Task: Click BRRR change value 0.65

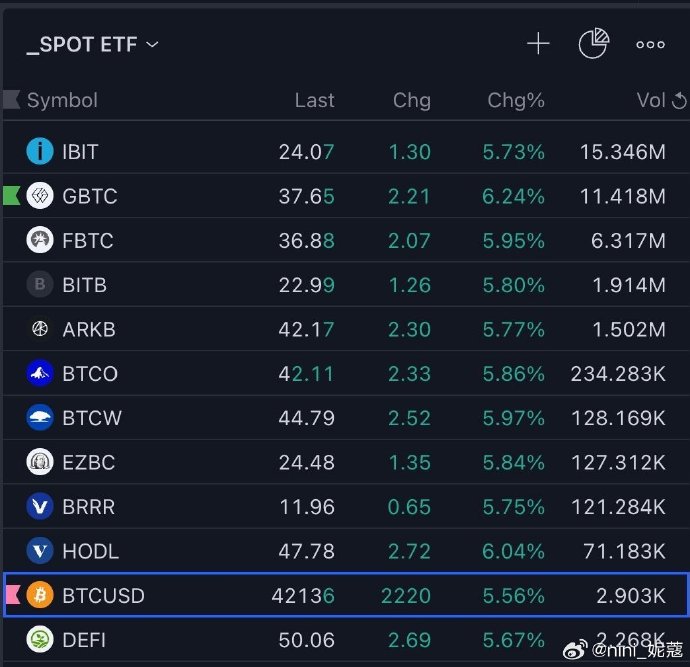Action: click(x=409, y=507)
